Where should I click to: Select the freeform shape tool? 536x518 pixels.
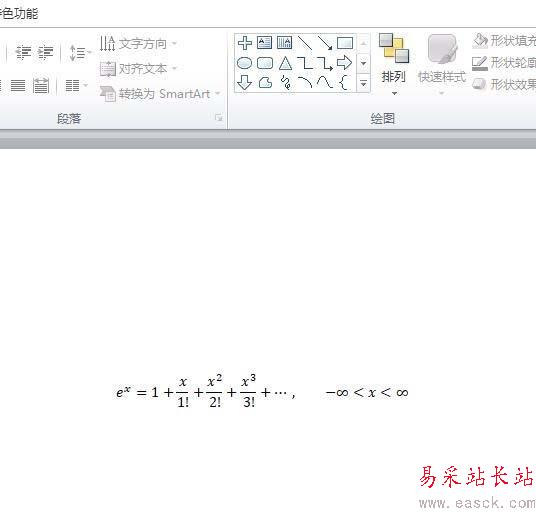265,83
